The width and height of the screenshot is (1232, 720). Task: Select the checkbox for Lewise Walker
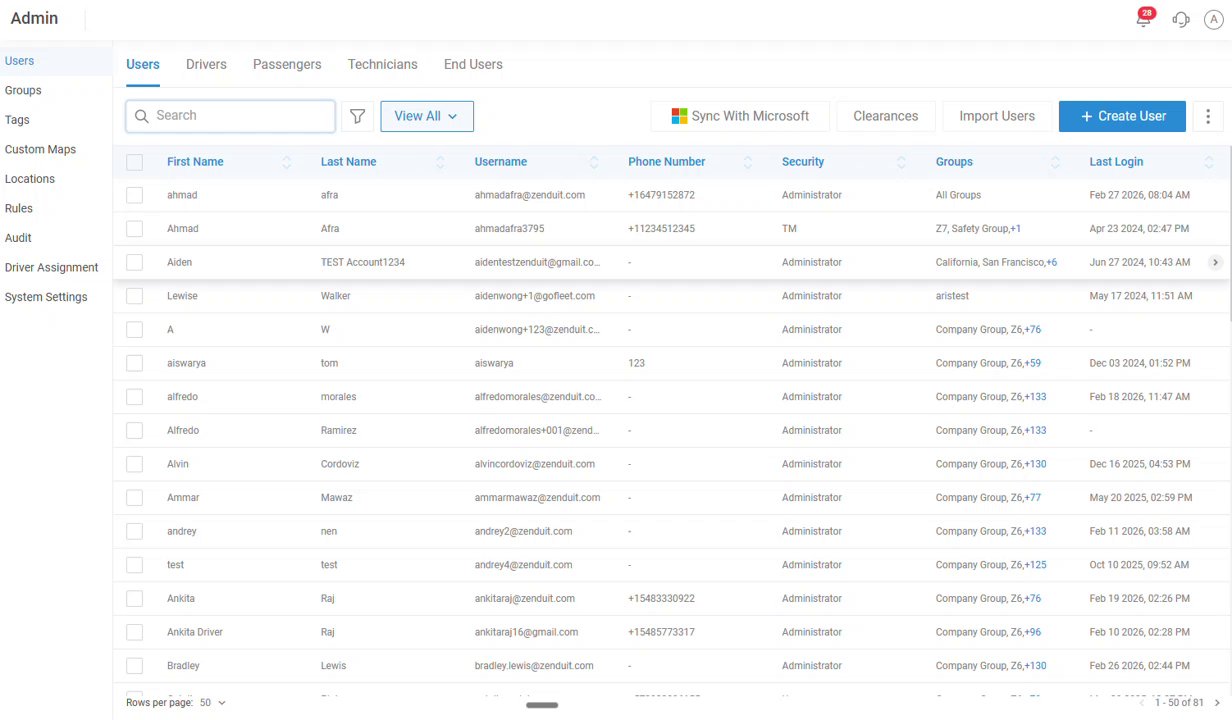click(135, 296)
